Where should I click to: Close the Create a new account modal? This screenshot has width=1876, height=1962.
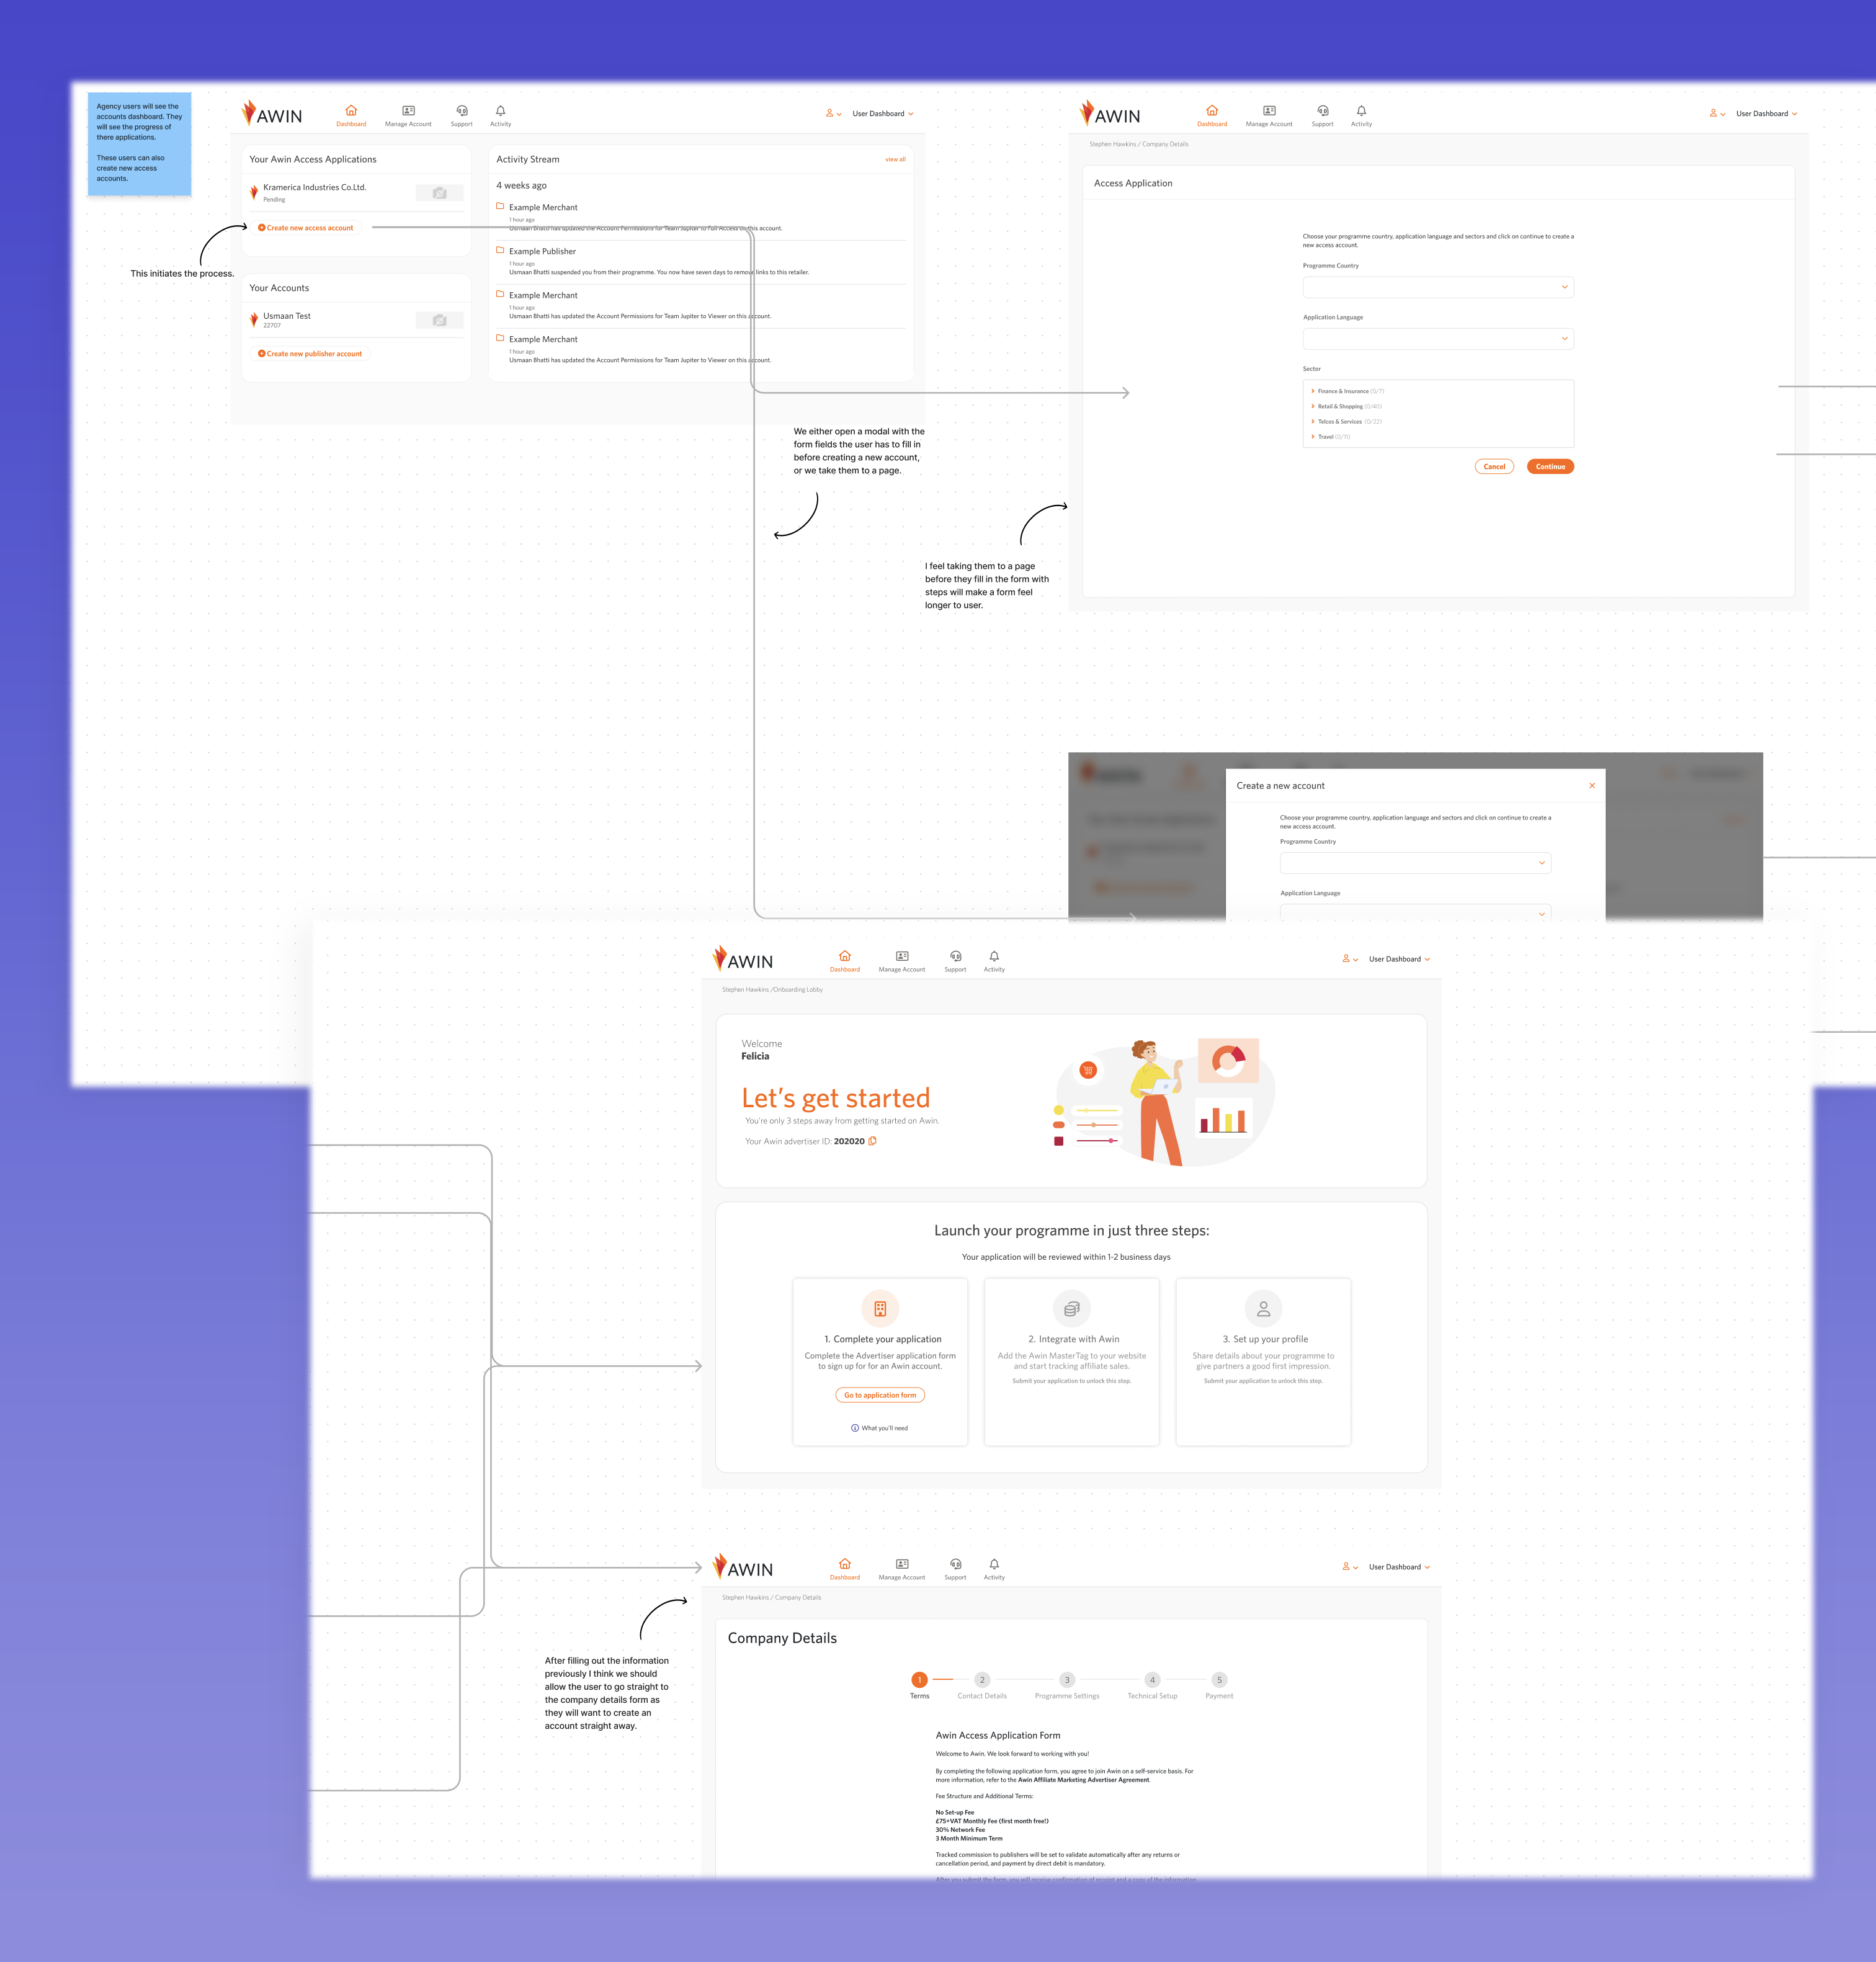(x=1591, y=786)
